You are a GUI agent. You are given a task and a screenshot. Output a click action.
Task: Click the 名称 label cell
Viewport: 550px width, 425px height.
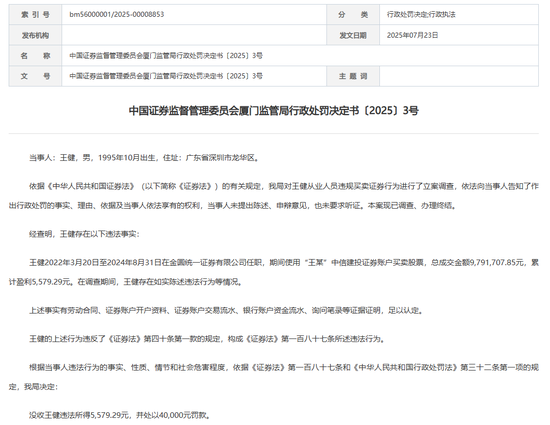coord(35,55)
